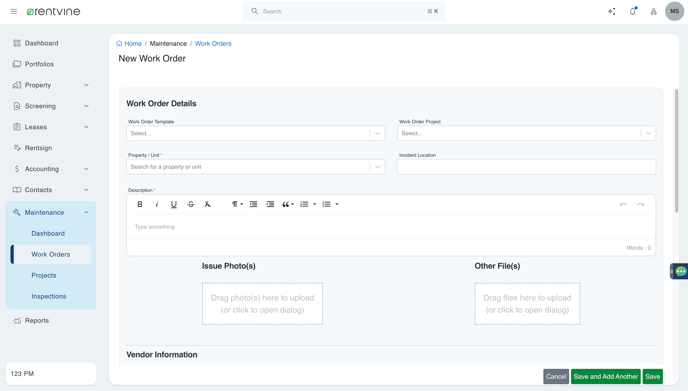Open MS user avatar menu
688x391 pixels.
tap(674, 11)
